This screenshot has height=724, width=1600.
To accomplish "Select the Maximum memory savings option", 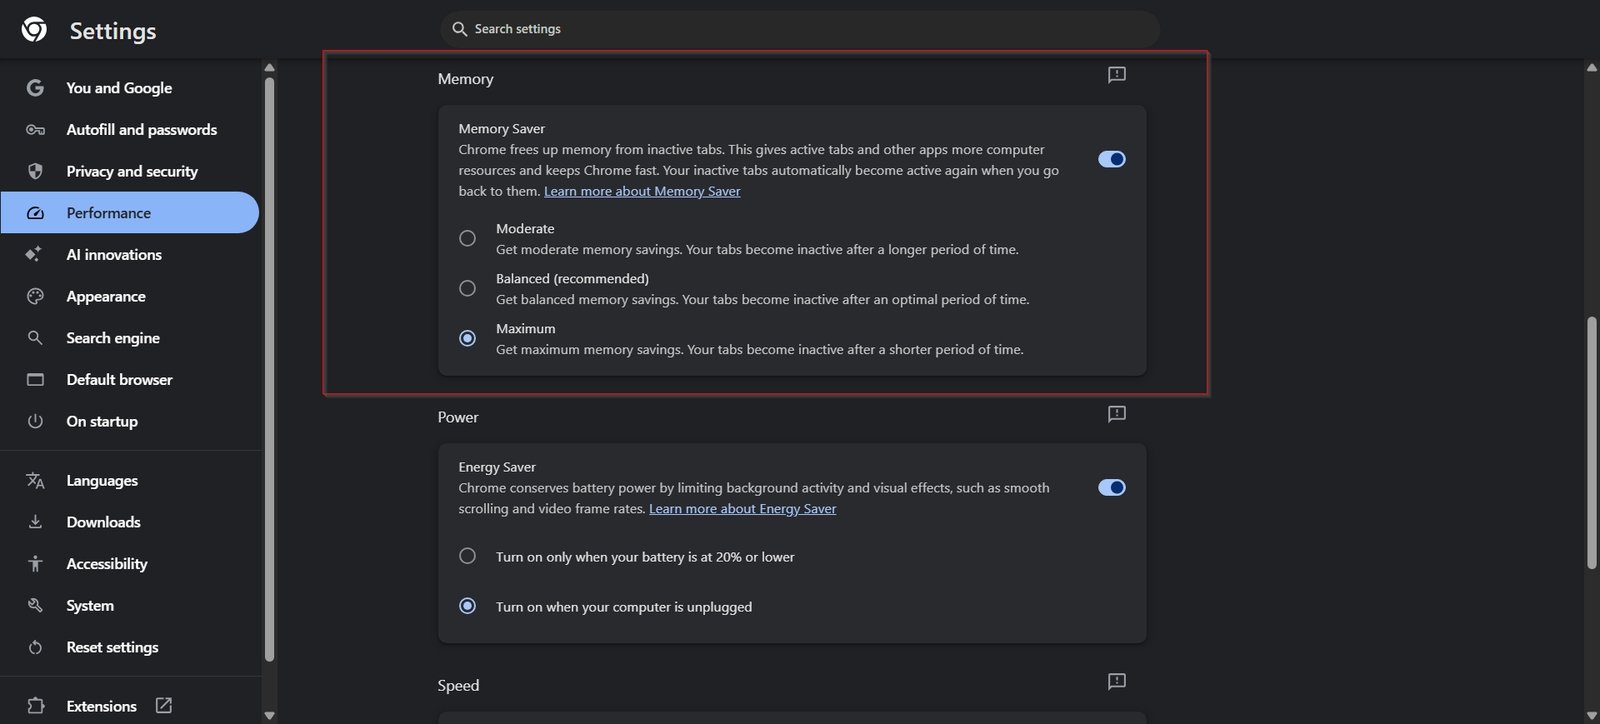I will [467, 338].
